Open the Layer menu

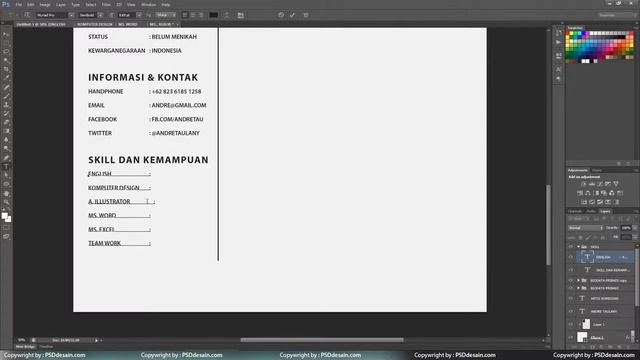point(61,4)
